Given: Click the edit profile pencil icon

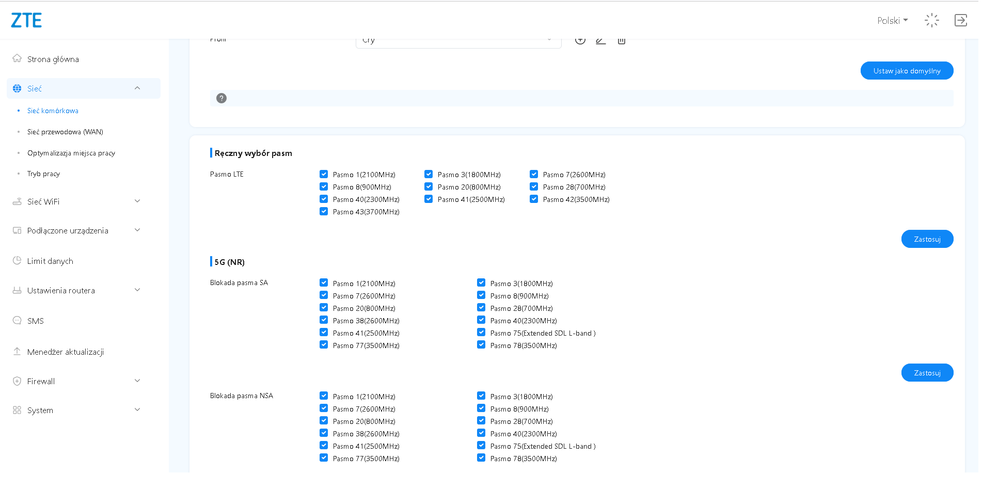Looking at the screenshot, I should point(601,40).
